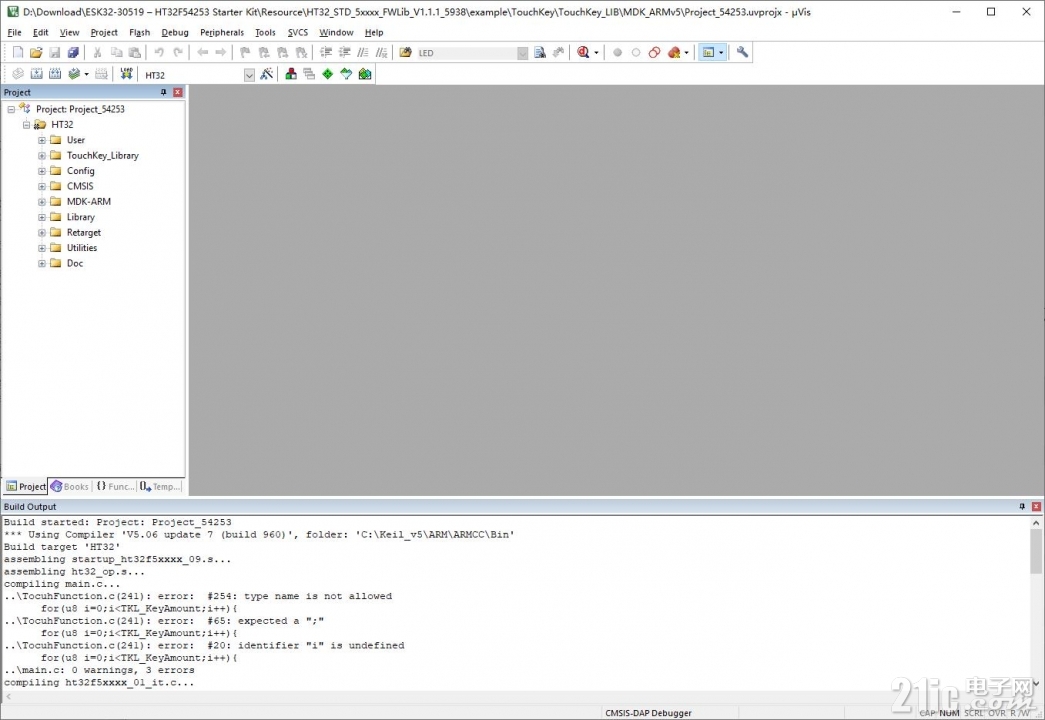Image resolution: width=1045 pixels, height=720 pixels.
Task: Expand the Config folder
Action: 42,171
